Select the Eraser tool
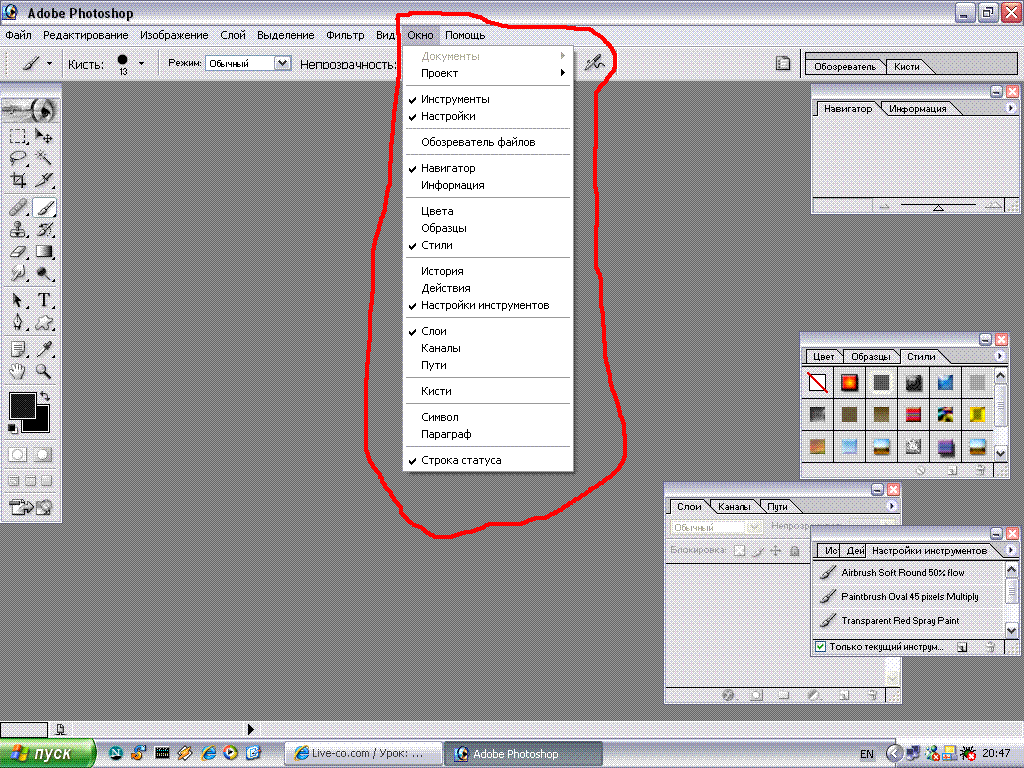The width and height of the screenshot is (1024, 768). 18,252
